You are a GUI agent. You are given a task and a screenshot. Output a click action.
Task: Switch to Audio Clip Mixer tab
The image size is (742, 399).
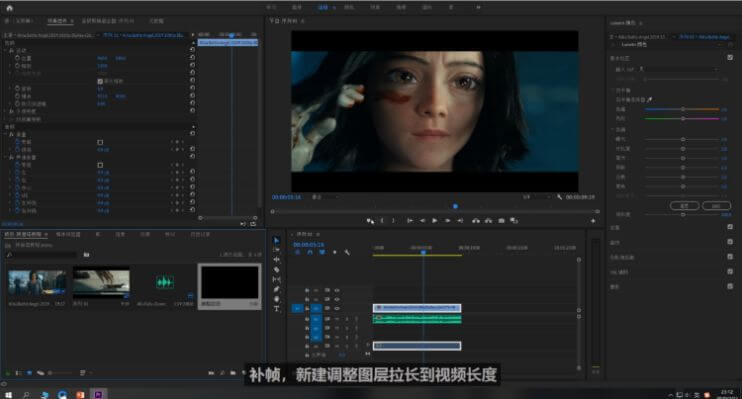pyautogui.click(x=107, y=21)
